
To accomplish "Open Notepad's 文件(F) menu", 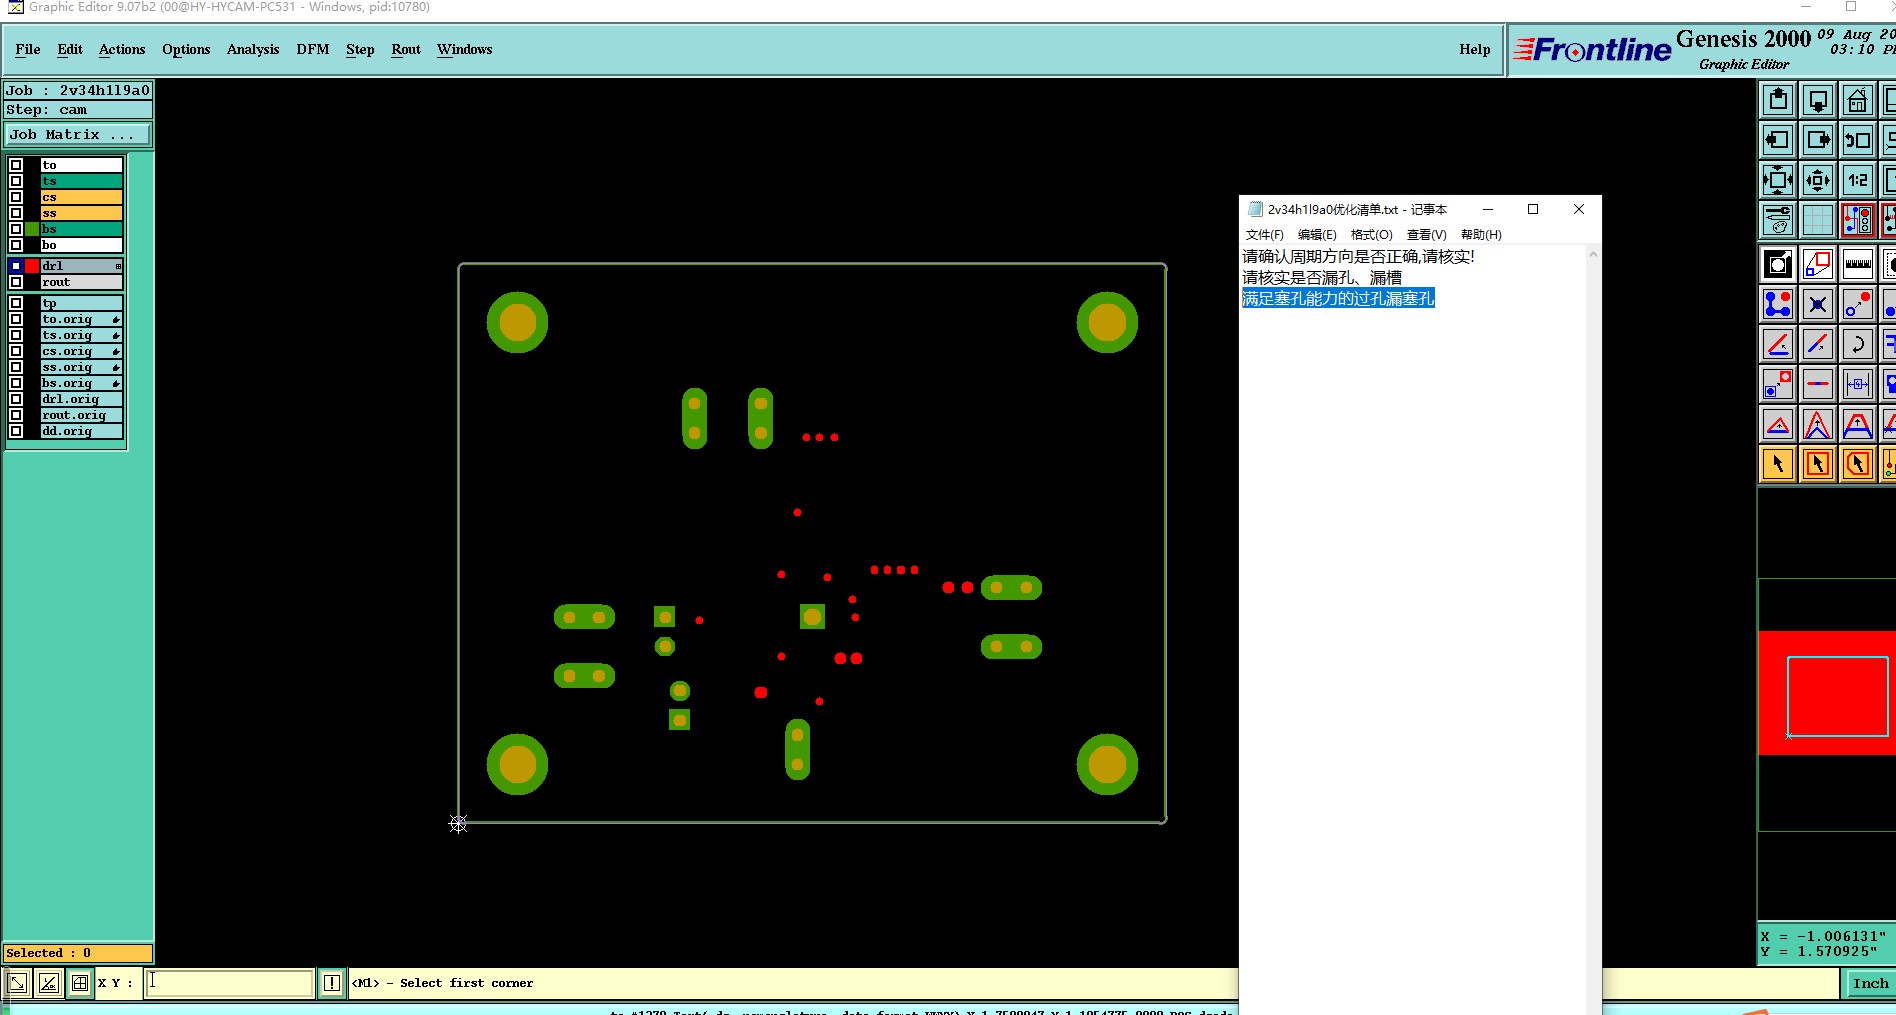I will click(1264, 235).
